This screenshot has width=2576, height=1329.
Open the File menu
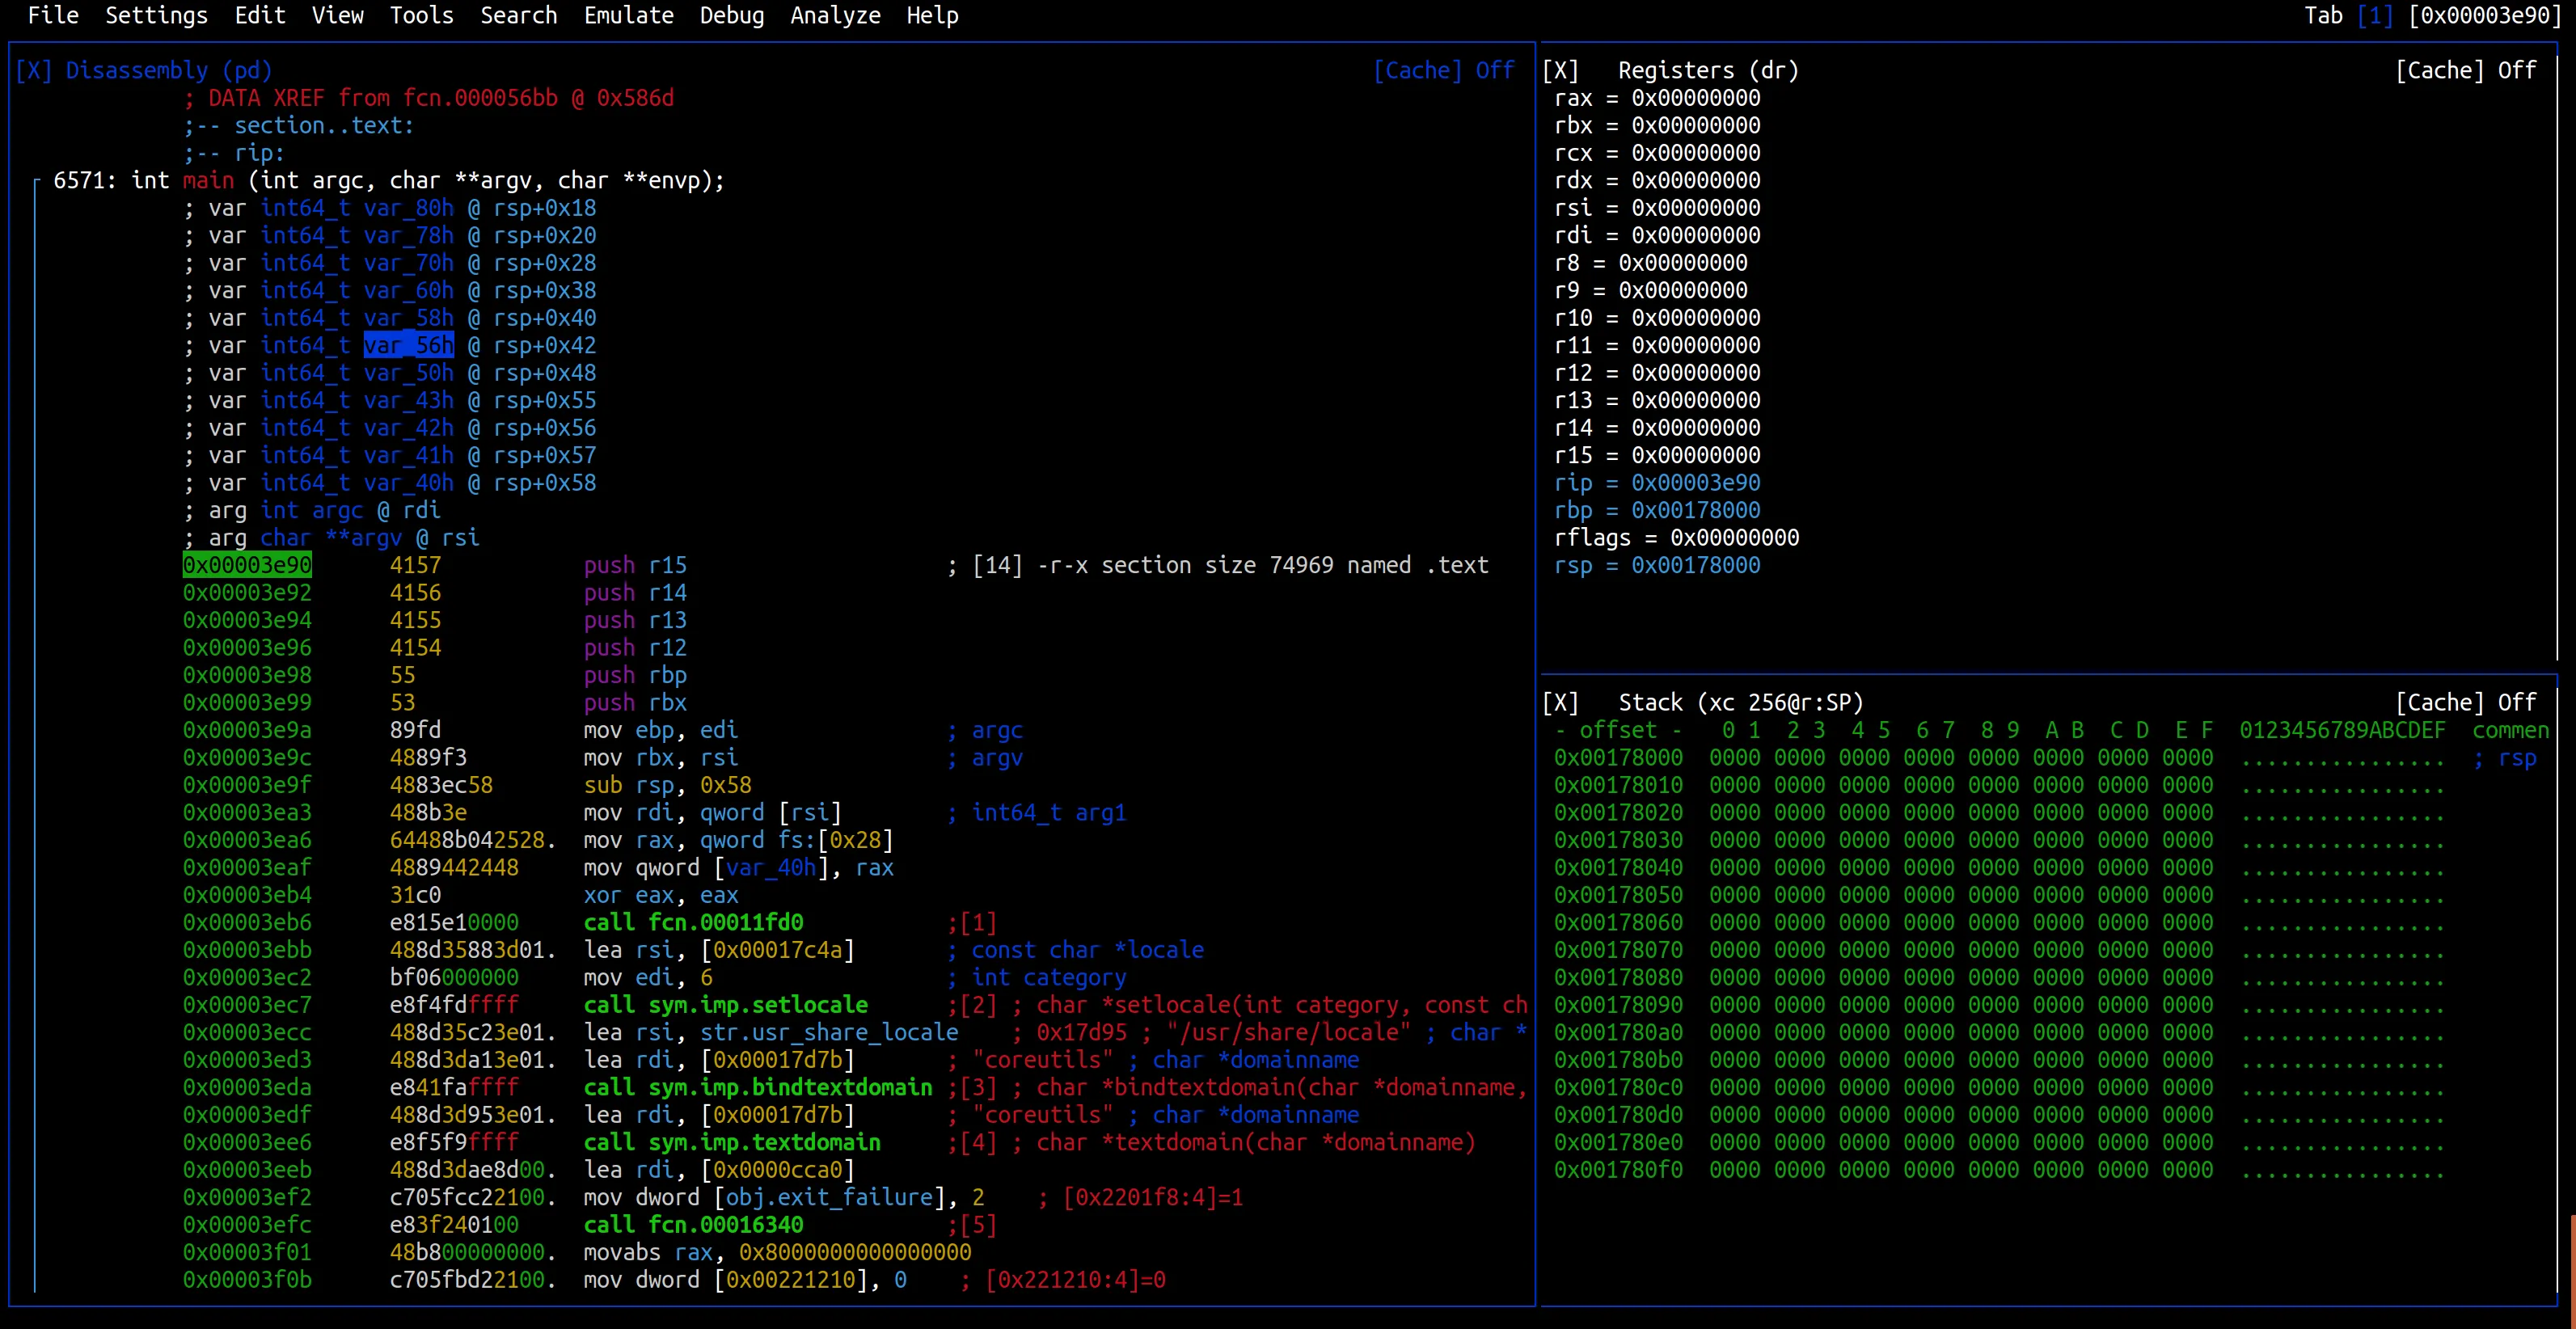click(53, 15)
